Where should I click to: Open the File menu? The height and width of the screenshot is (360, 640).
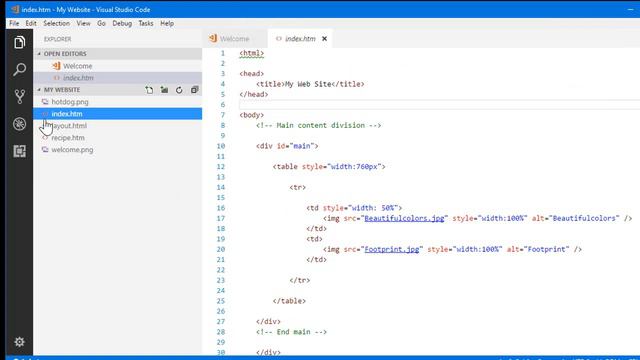click(x=14, y=23)
